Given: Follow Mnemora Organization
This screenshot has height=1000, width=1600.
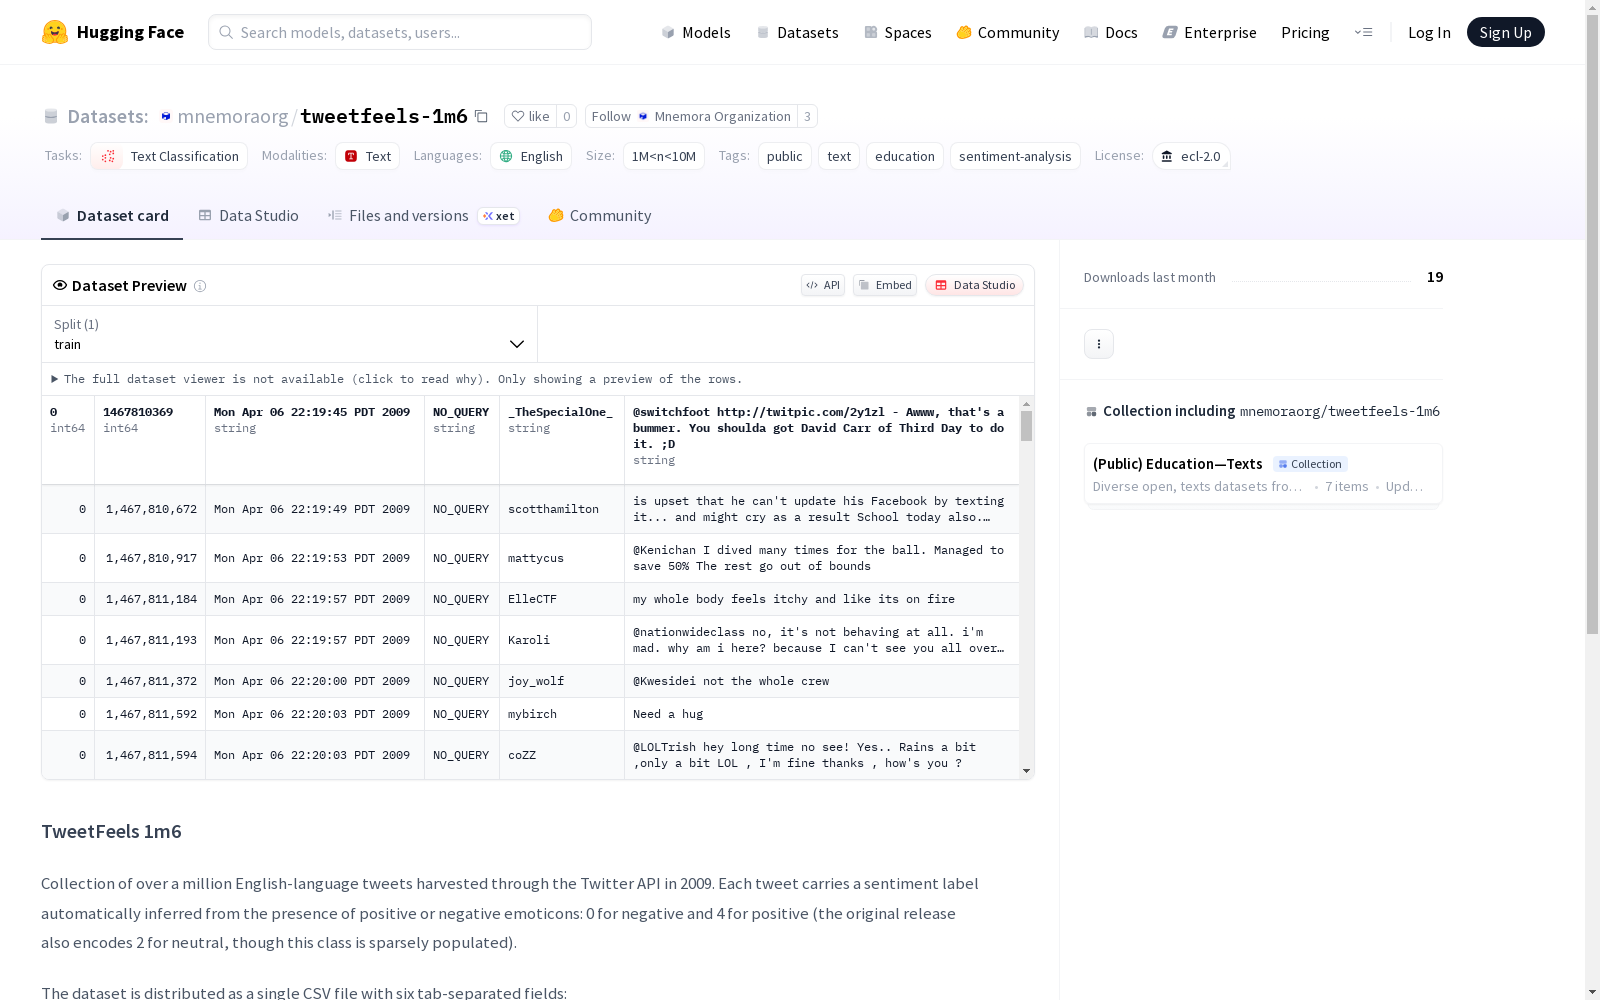Looking at the screenshot, I should click(x=691, y=116).
